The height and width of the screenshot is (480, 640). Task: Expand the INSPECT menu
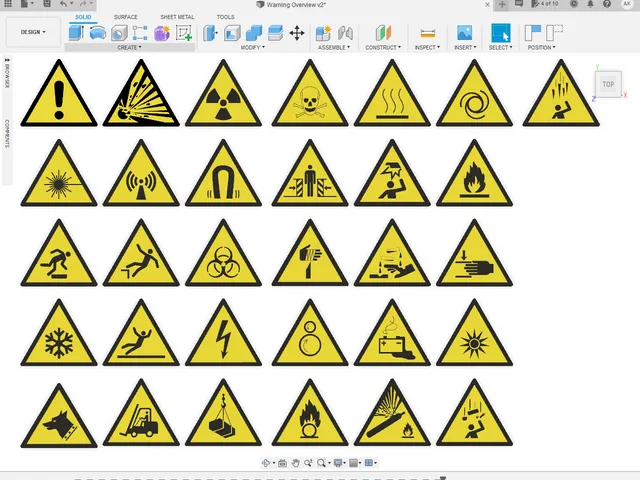pos(427,48)
